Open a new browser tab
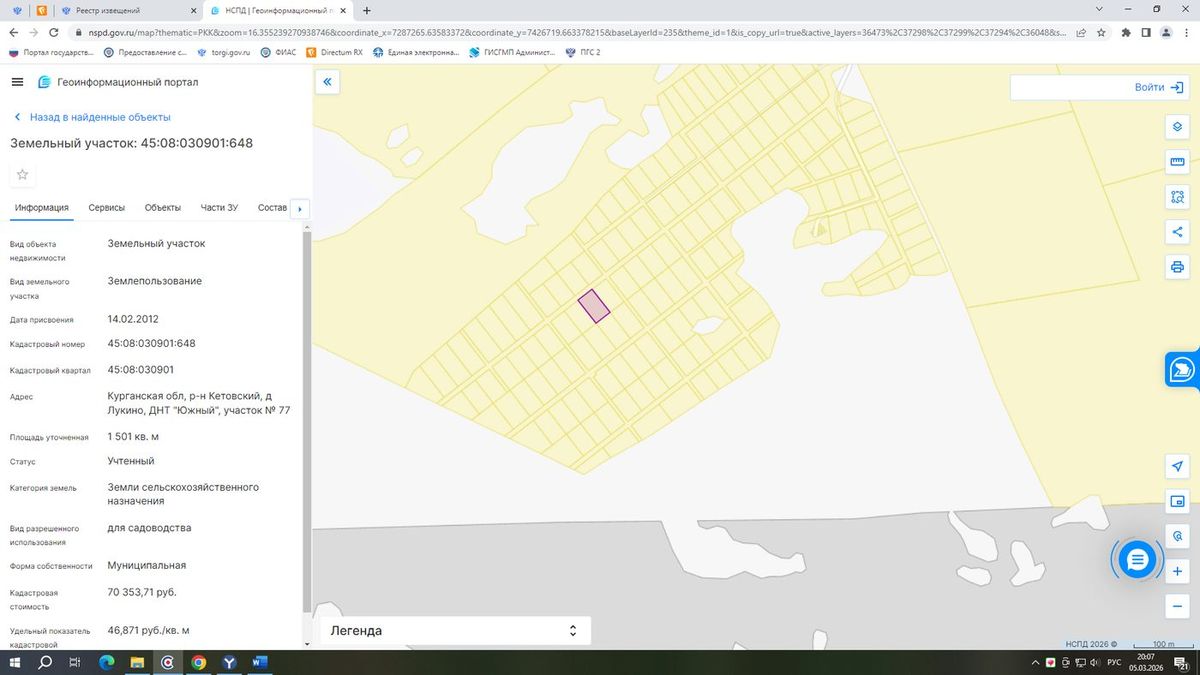 pos(367,10)
